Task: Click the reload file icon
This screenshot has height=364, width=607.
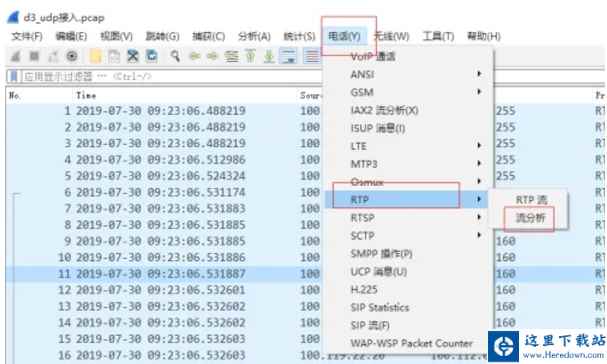Action: (151, 57)
